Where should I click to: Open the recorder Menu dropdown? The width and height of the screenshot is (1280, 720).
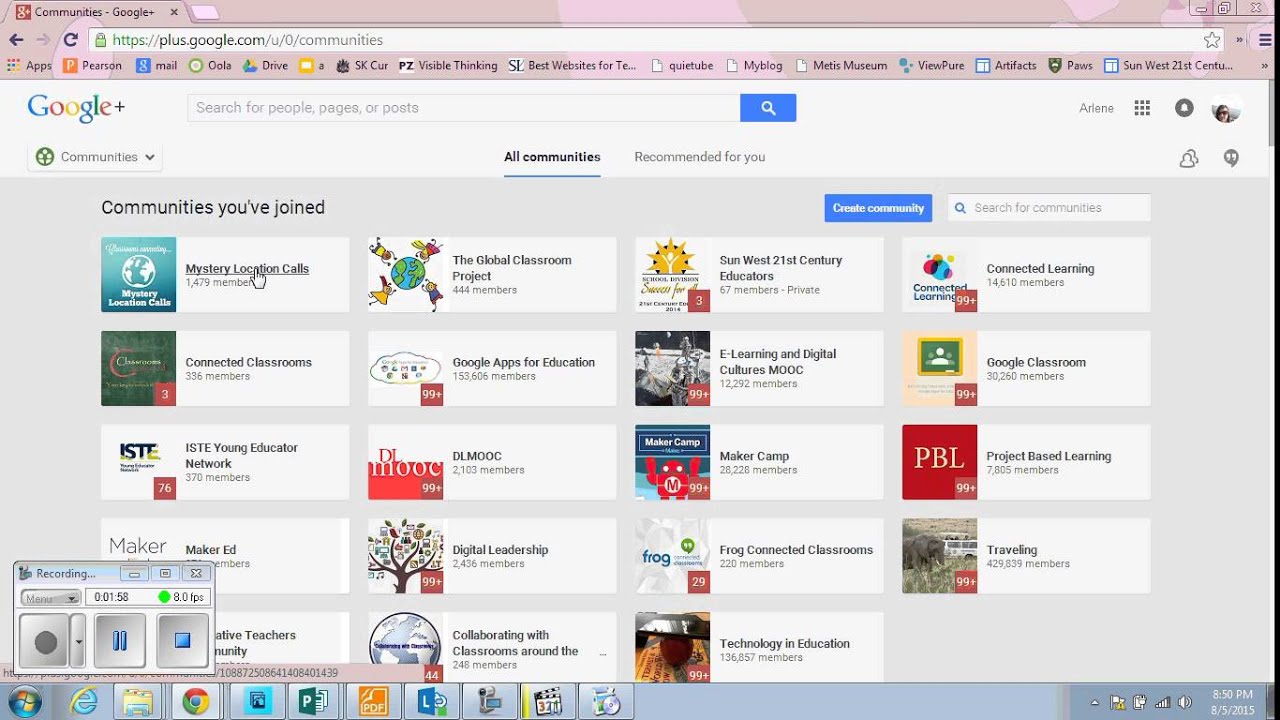pos(50,597)
